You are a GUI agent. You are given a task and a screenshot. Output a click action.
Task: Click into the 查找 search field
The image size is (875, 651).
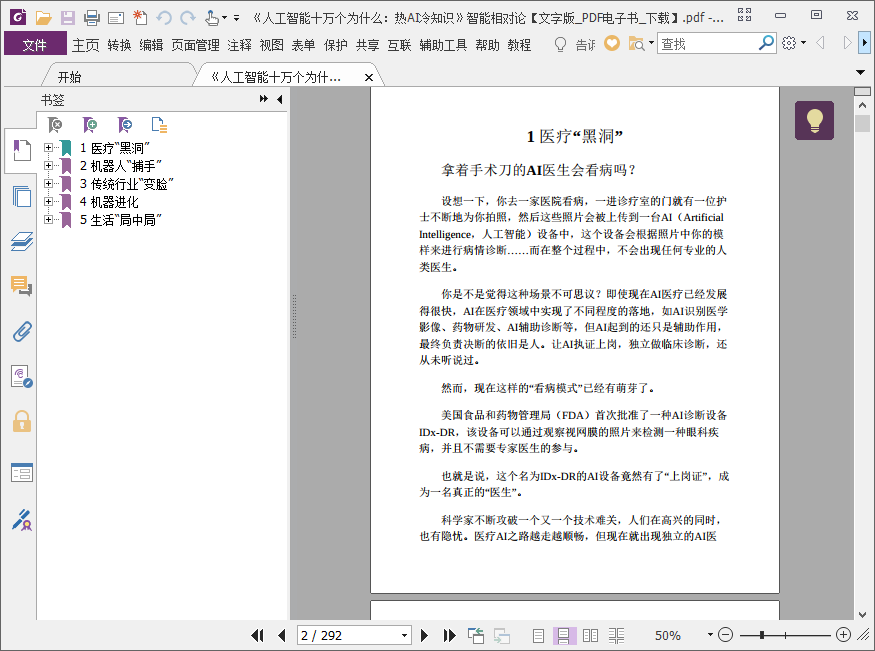708,44
